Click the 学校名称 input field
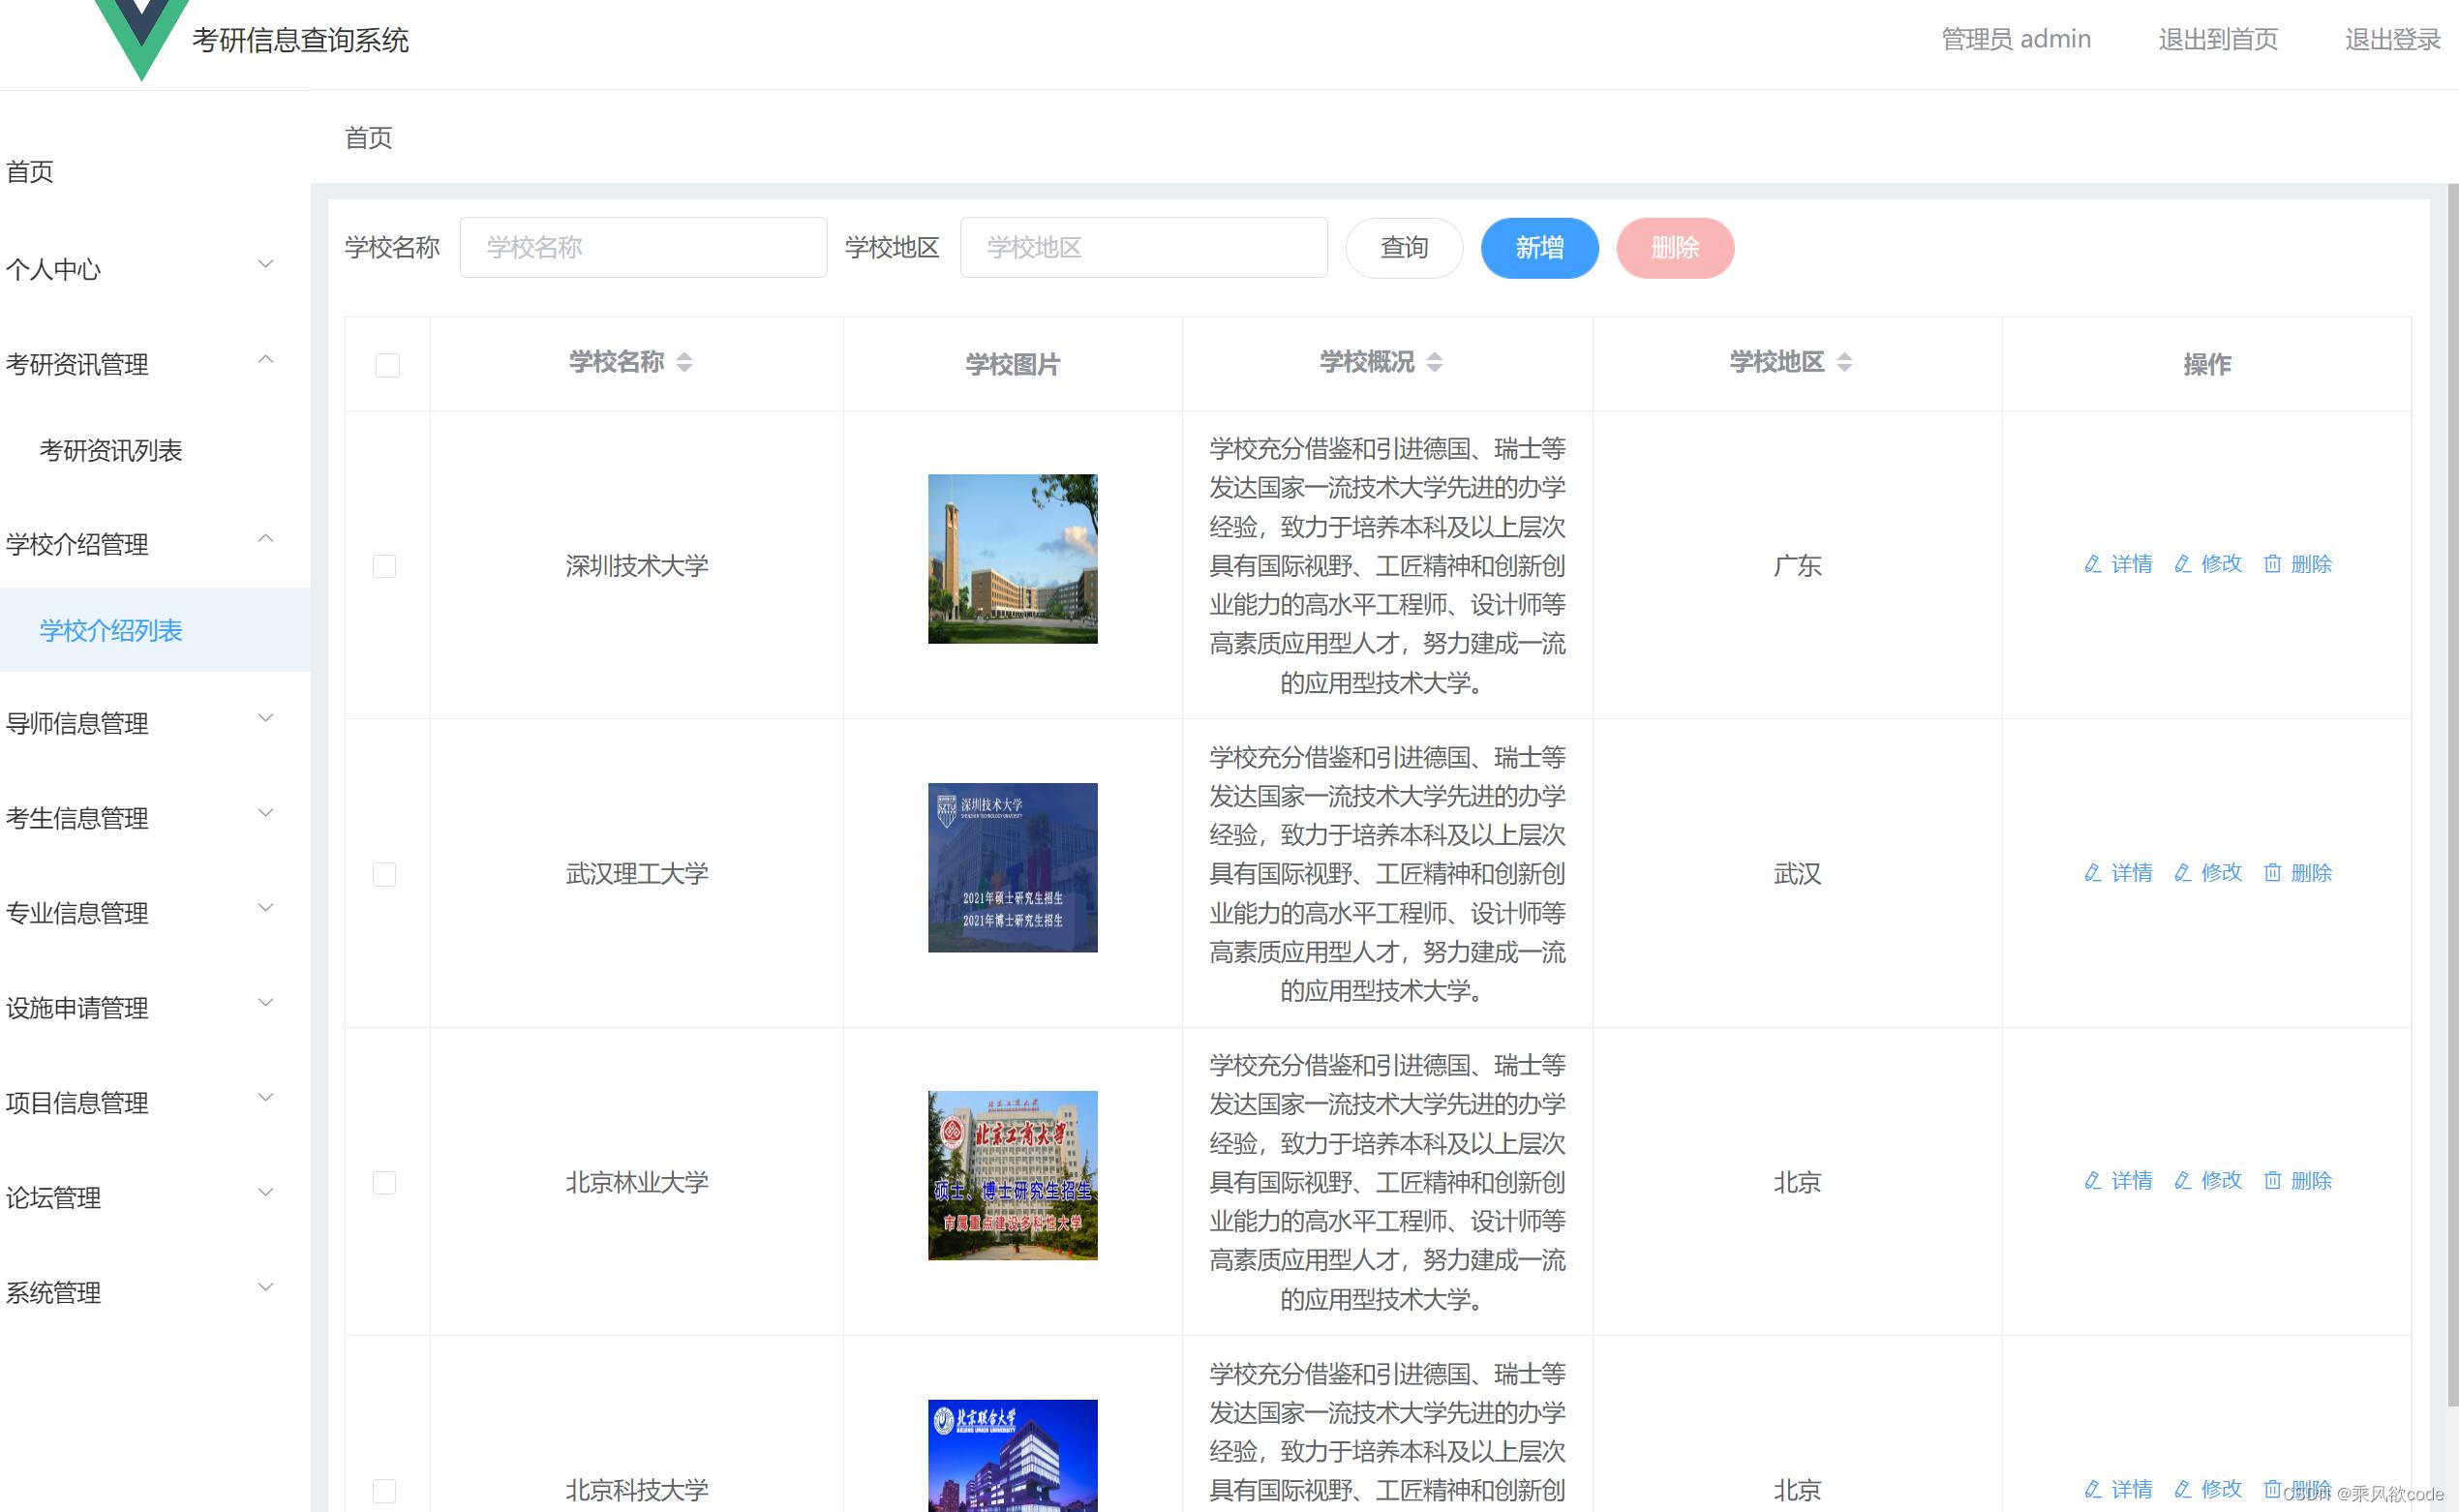Viewport: 2459px width, 1512px height. 643,247
